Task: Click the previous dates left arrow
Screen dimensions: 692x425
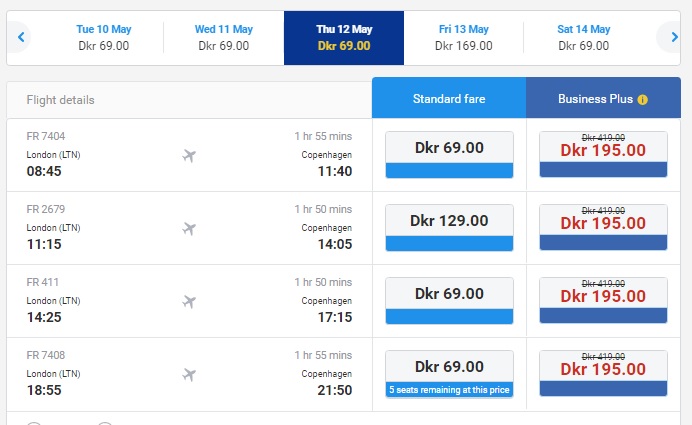Action: click(20, 37)
